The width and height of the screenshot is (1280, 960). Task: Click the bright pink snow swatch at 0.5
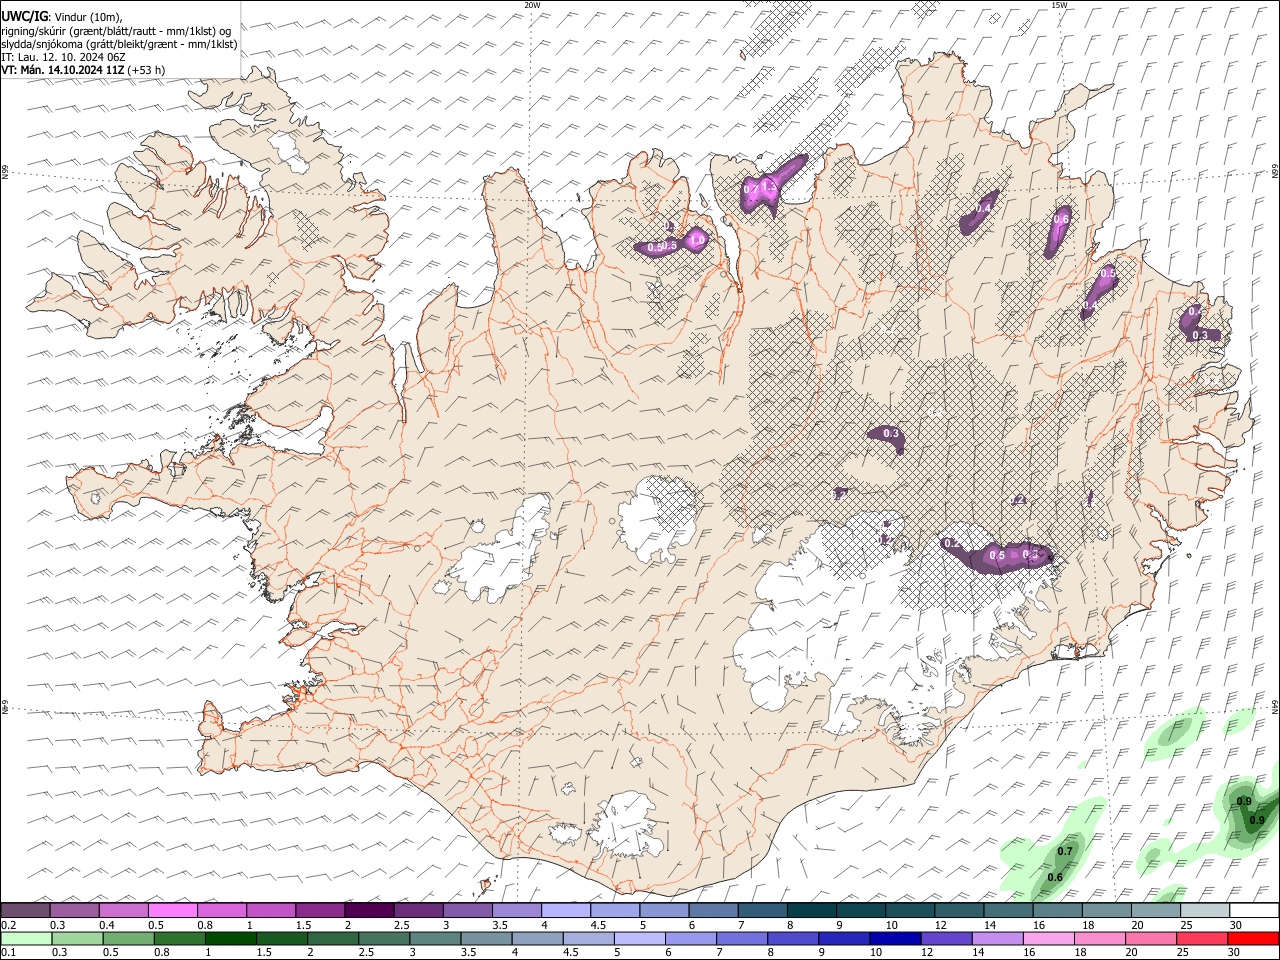tap(172, 910)
